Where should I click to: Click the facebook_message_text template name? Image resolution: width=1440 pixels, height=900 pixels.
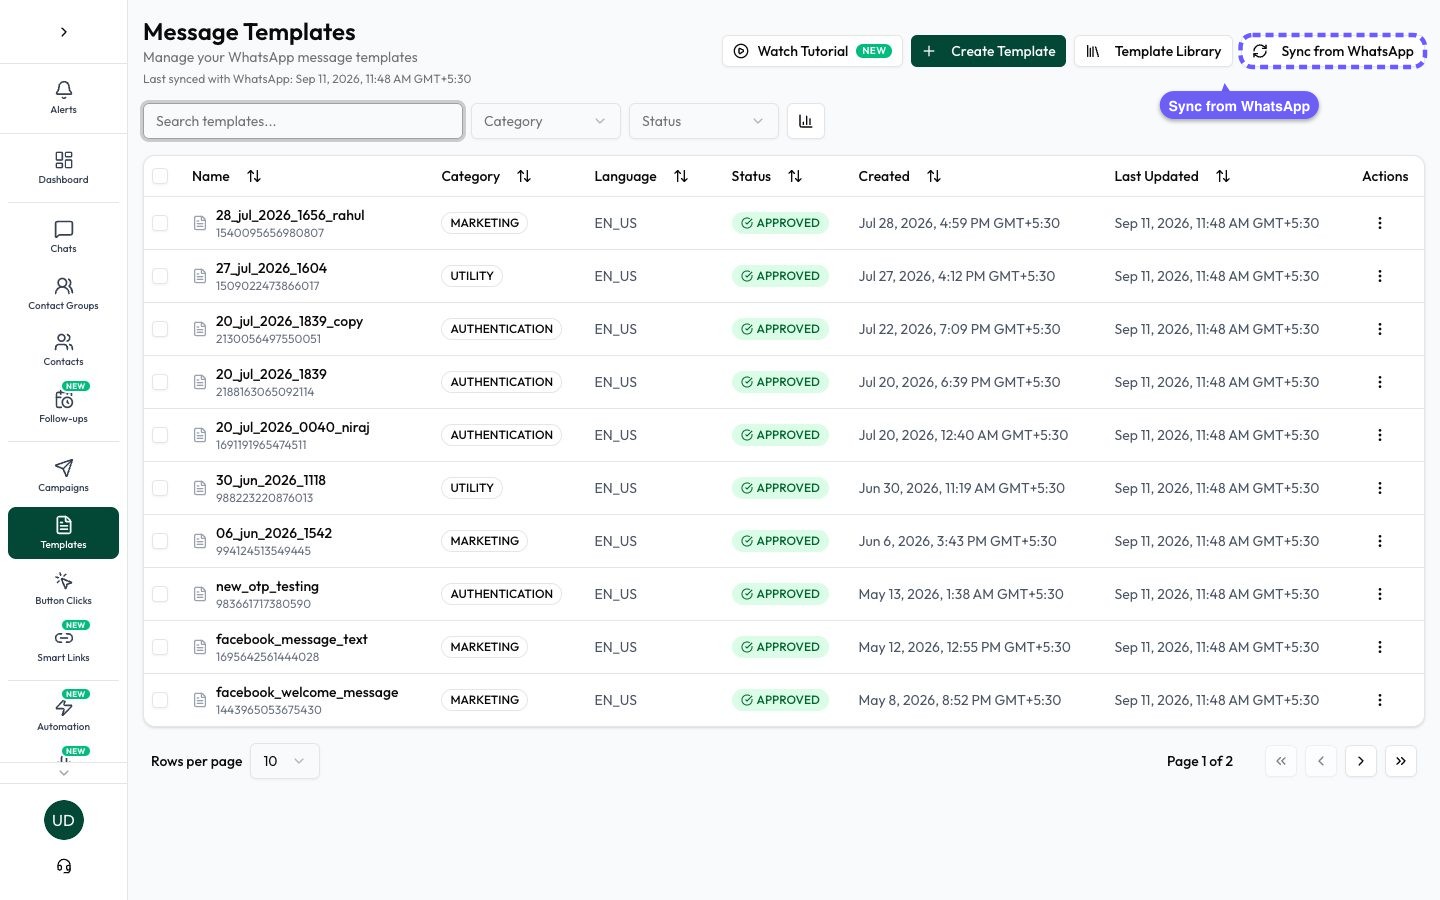292,639
